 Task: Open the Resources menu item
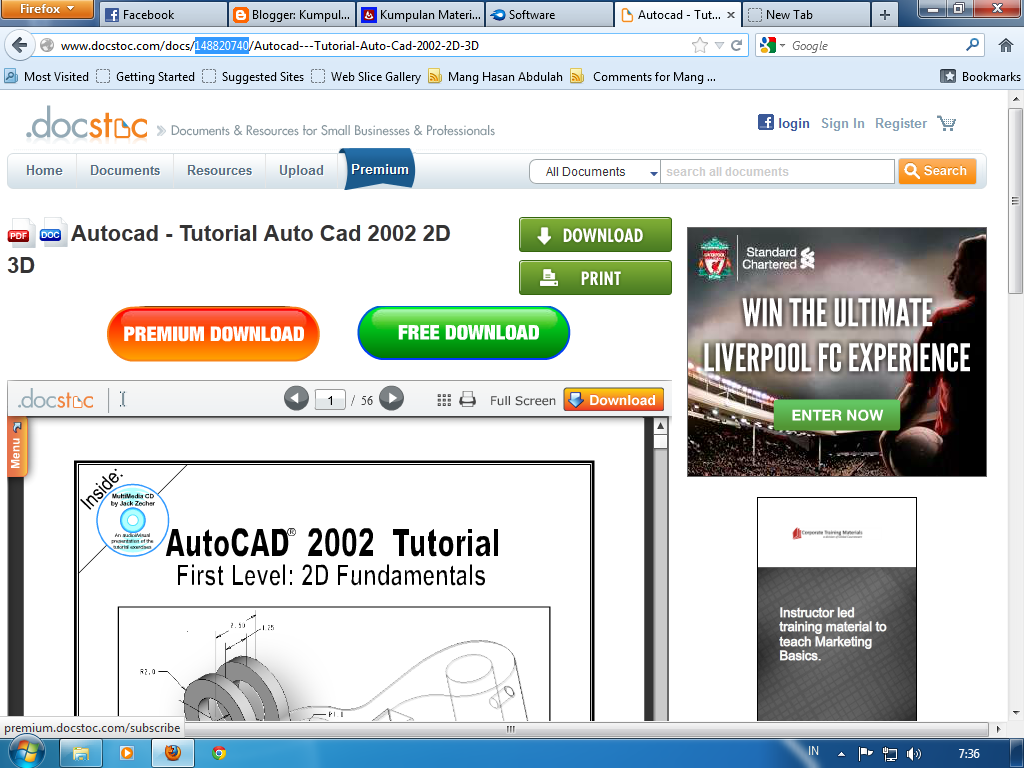(x=219, y=170)
